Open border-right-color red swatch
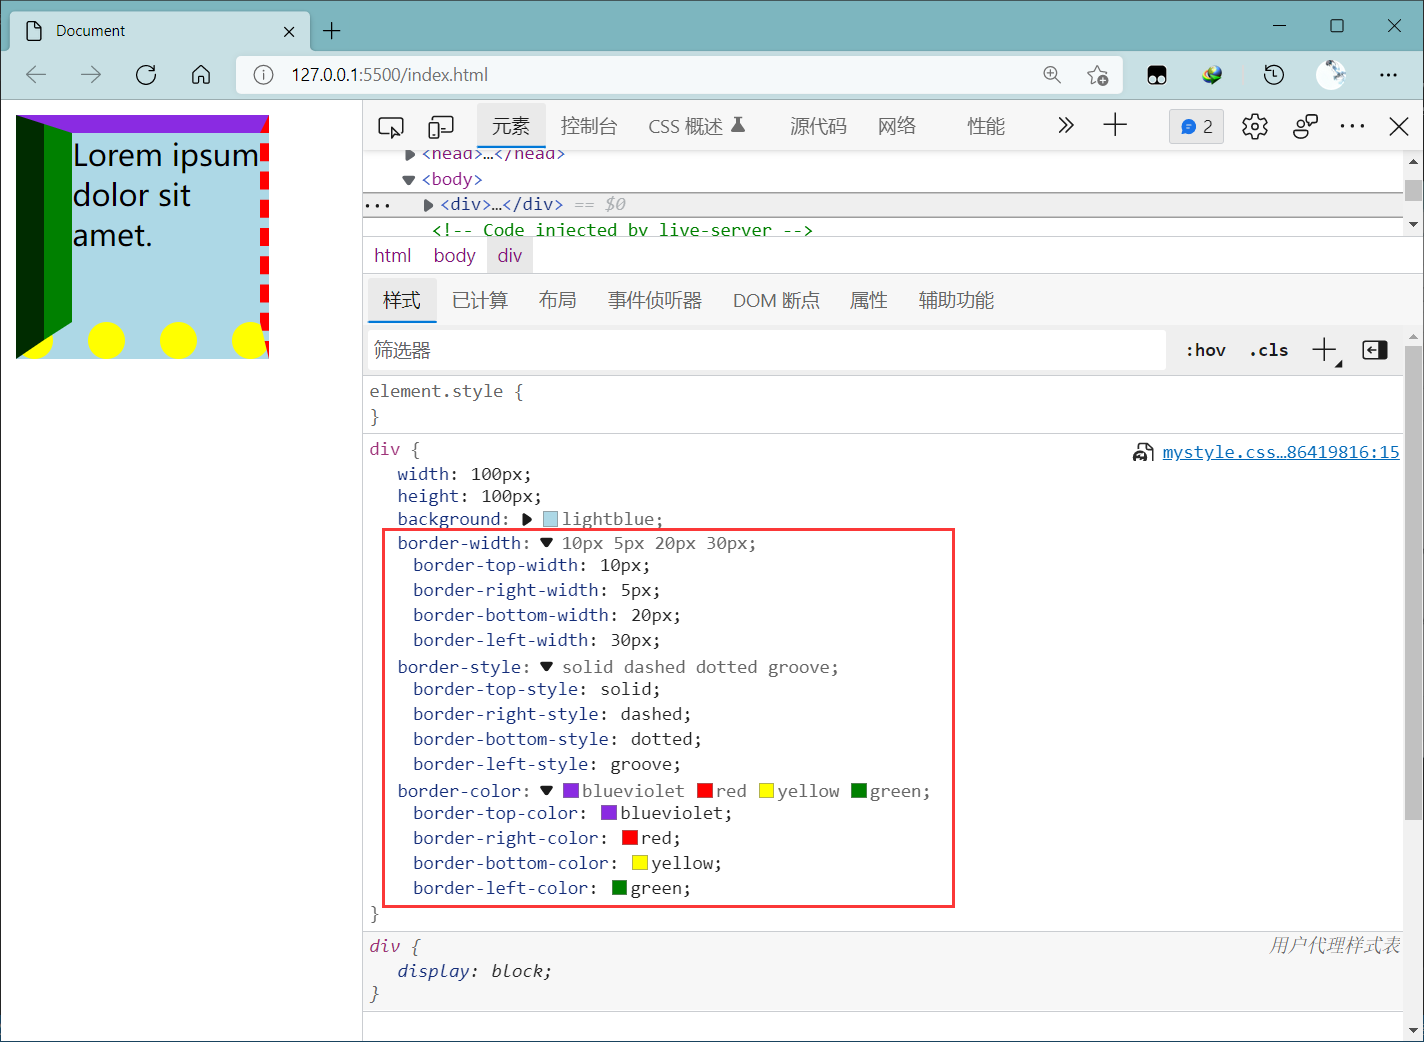This screenshot has width=1424, height=1042. [630, 838]
